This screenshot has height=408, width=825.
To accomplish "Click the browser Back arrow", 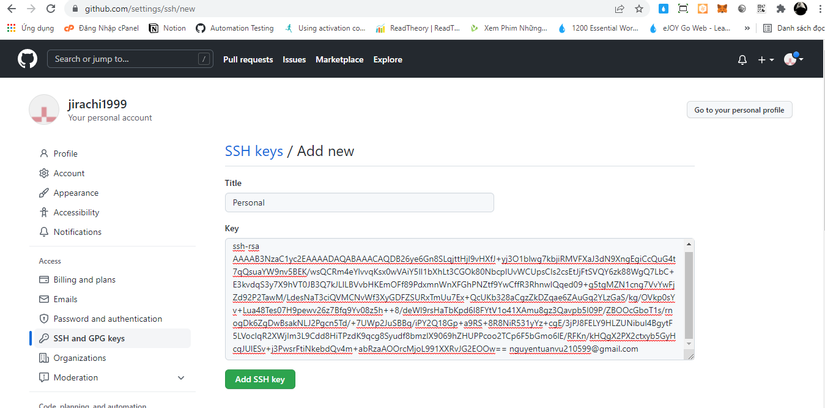I will tap(12, 8).
